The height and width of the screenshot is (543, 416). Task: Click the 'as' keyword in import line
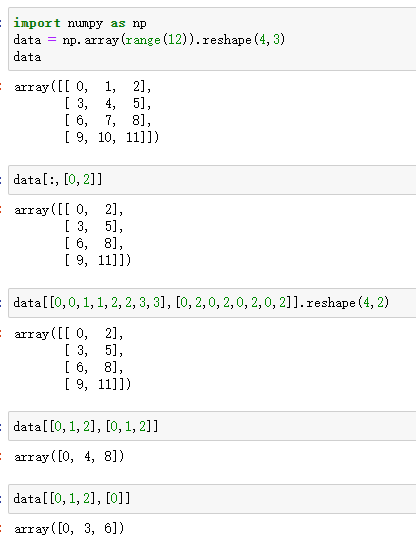pyautogui.click(x=118, y=24)
